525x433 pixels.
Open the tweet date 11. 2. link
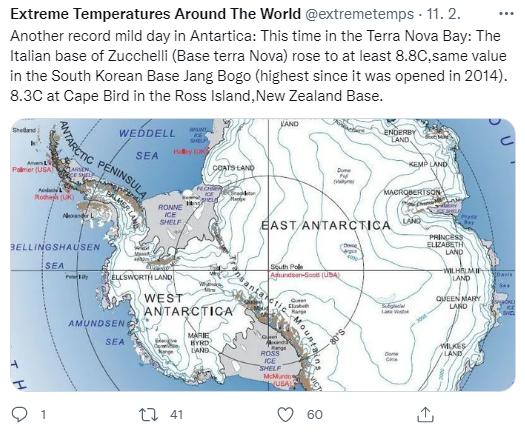coord(443,14)
